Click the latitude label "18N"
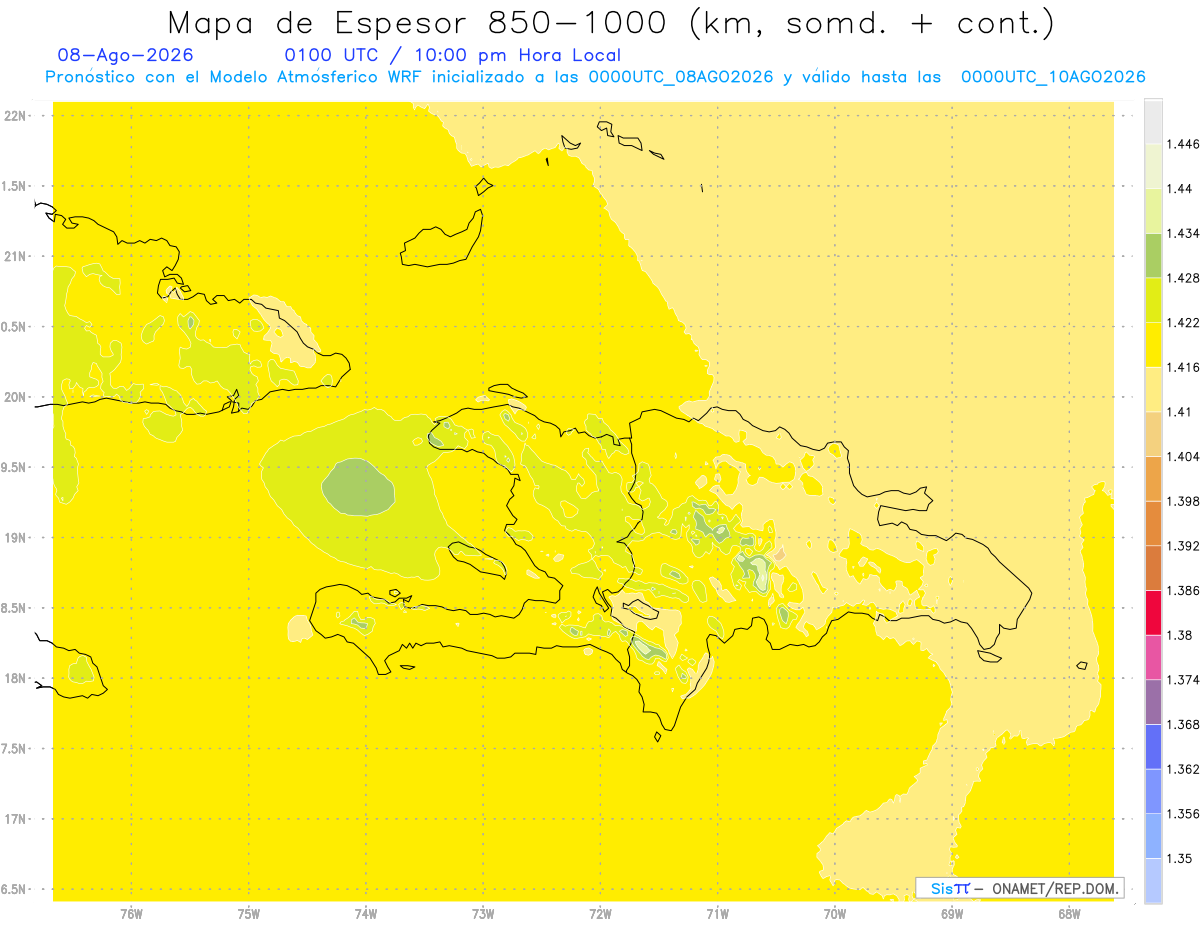This screenshot has width=1200, height=927. coord(15,679)
